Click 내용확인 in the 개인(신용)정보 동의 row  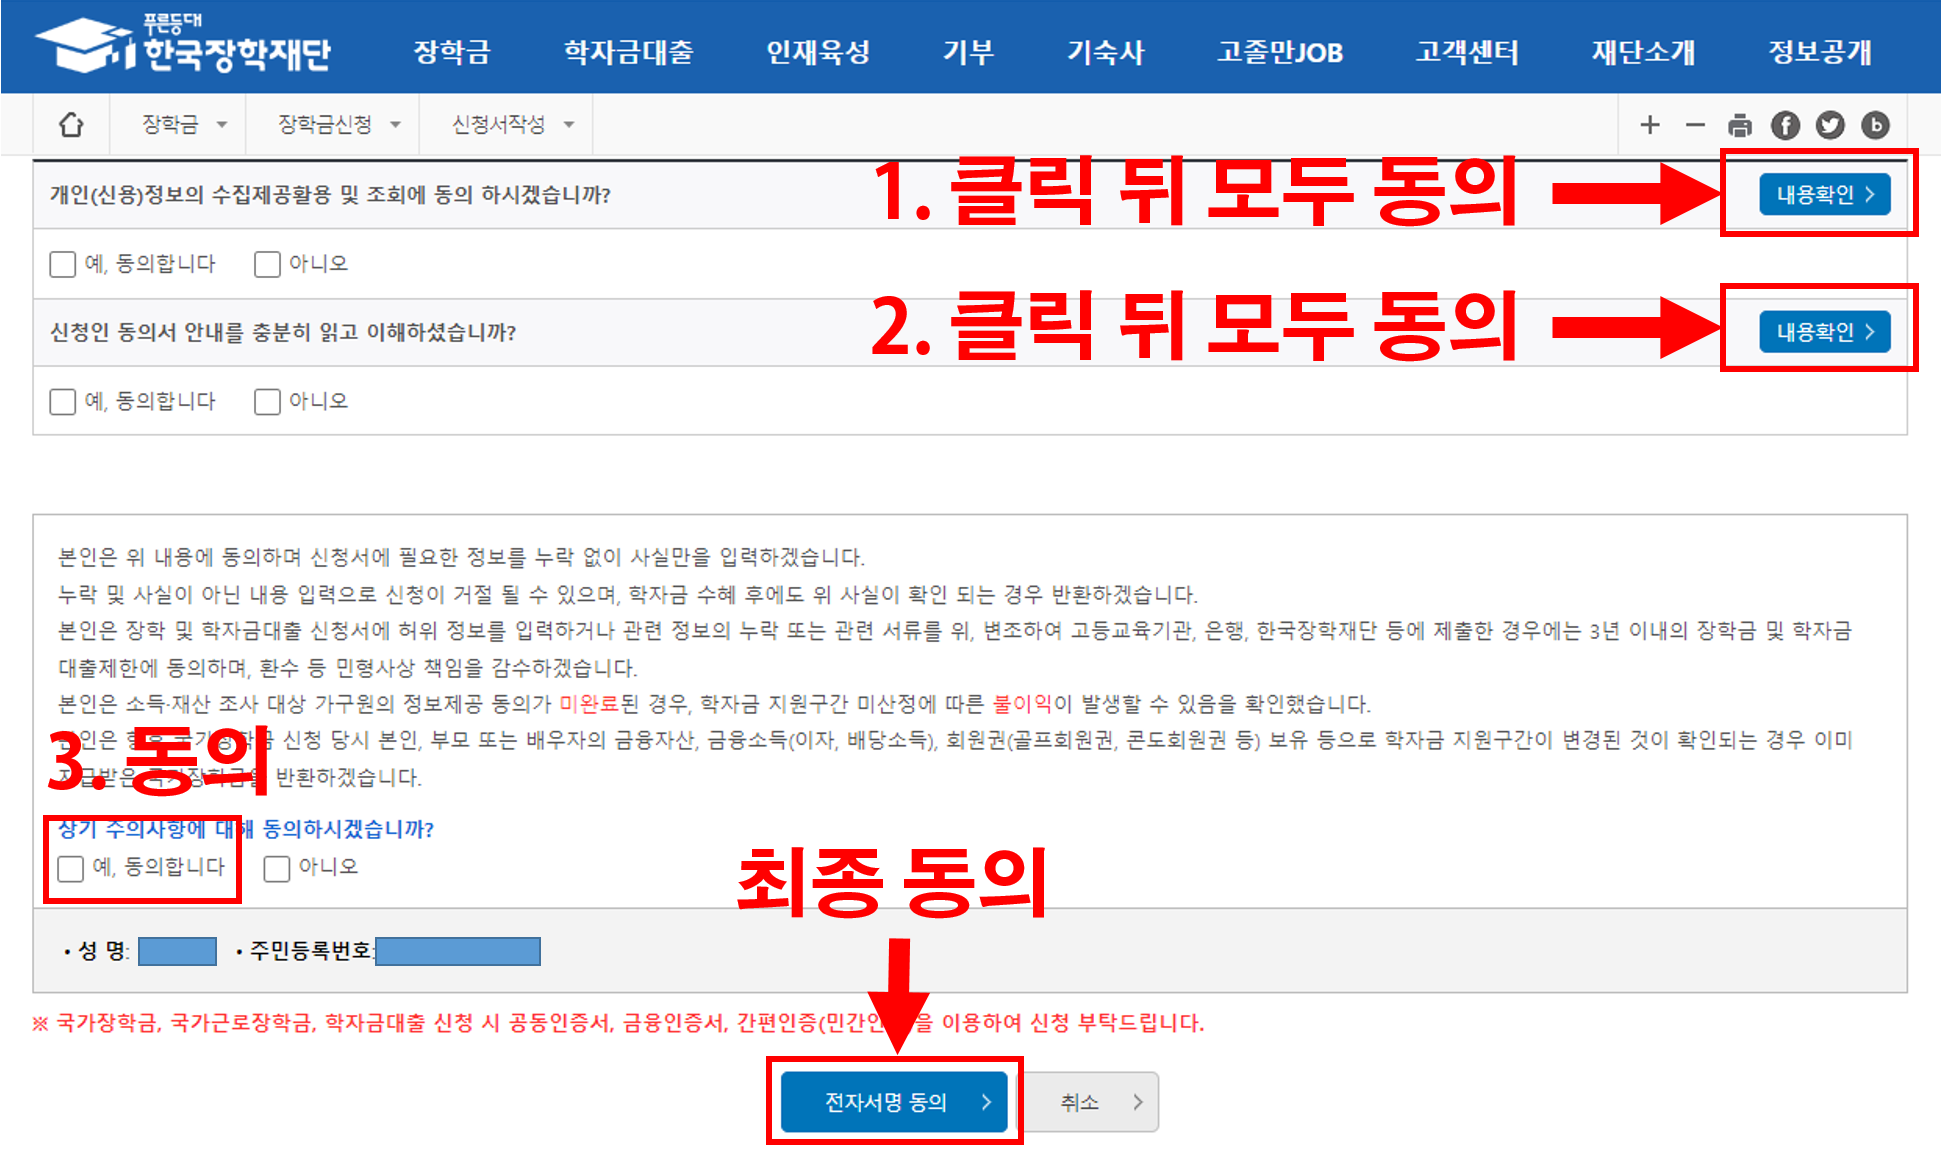(x=1824, y=194)
